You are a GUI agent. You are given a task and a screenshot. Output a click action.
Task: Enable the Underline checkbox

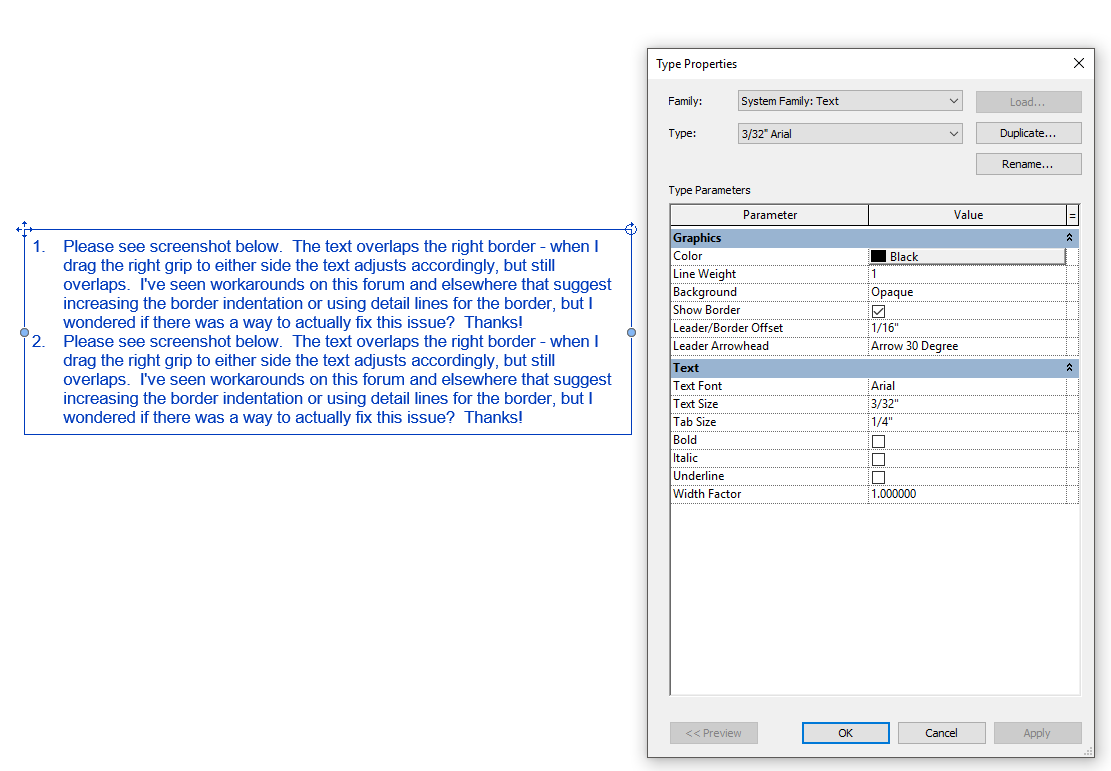877,476
